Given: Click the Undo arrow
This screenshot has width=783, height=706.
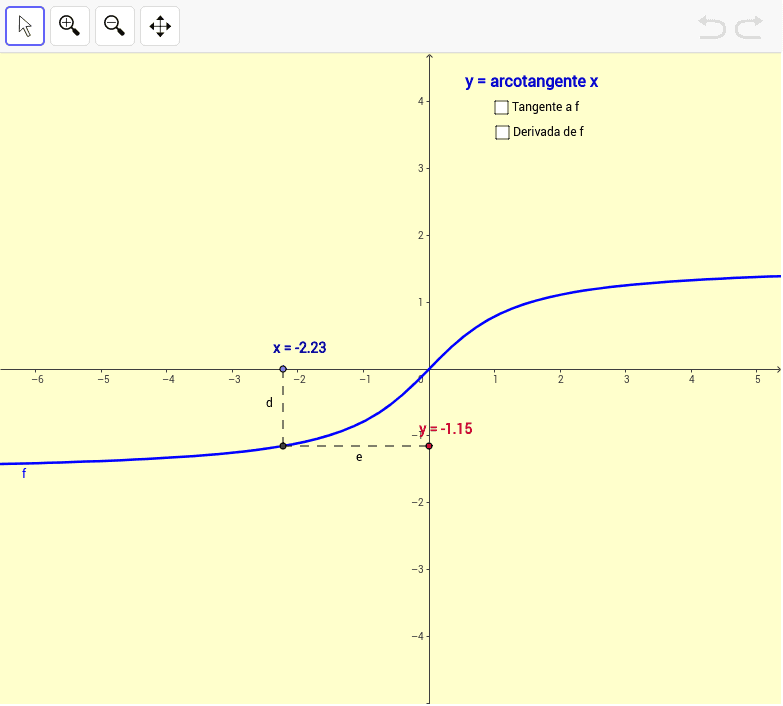Looking at the screenshot, I should click(712, 27).
